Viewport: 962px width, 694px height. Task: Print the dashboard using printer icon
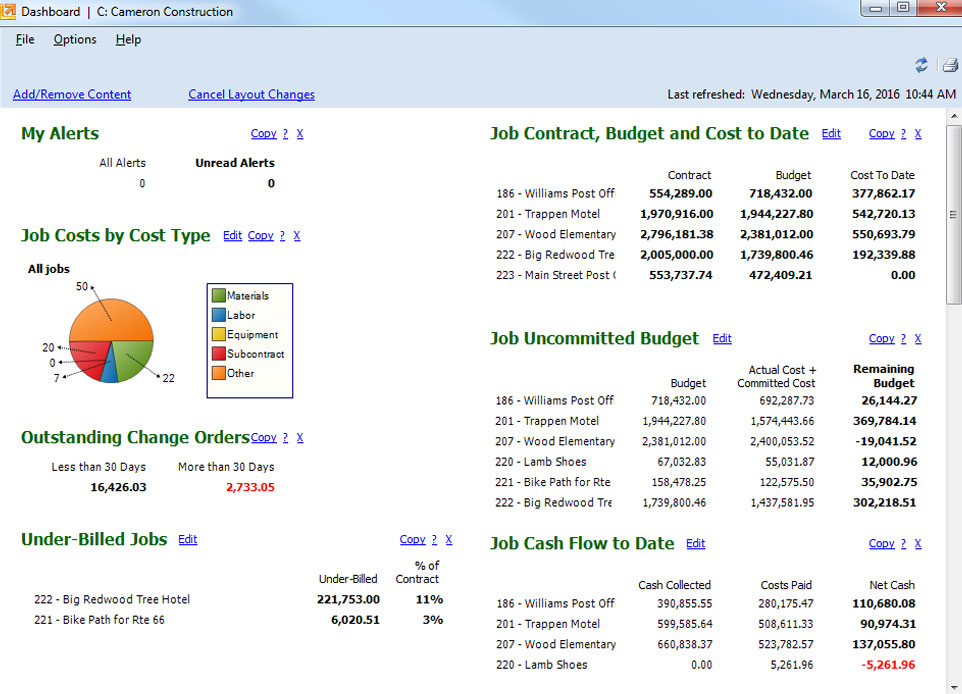[950, 65]
